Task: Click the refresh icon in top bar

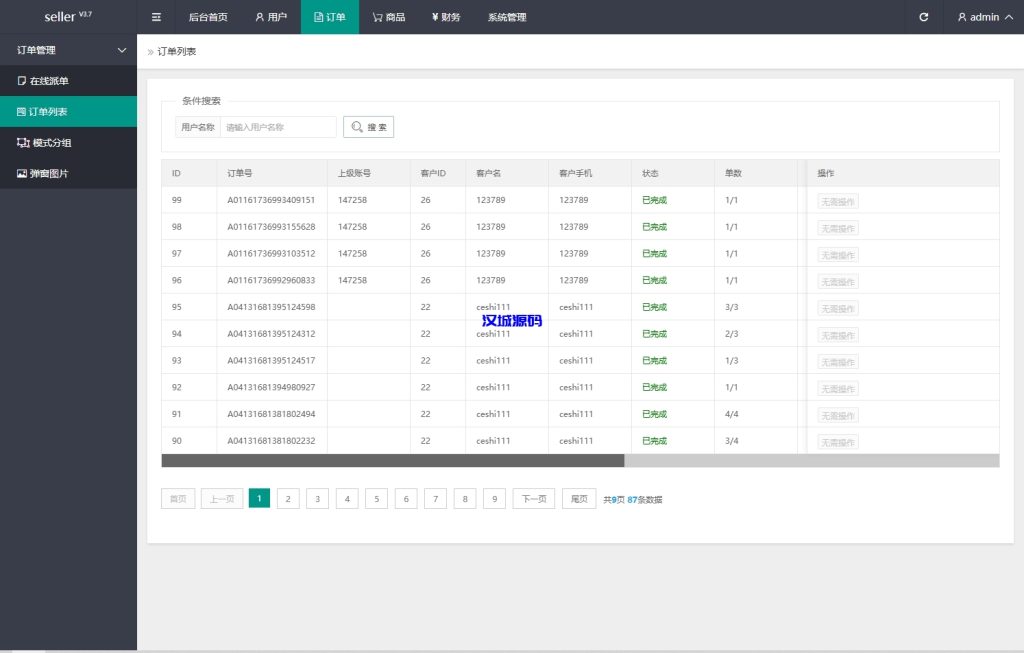Action: point(923,17)
